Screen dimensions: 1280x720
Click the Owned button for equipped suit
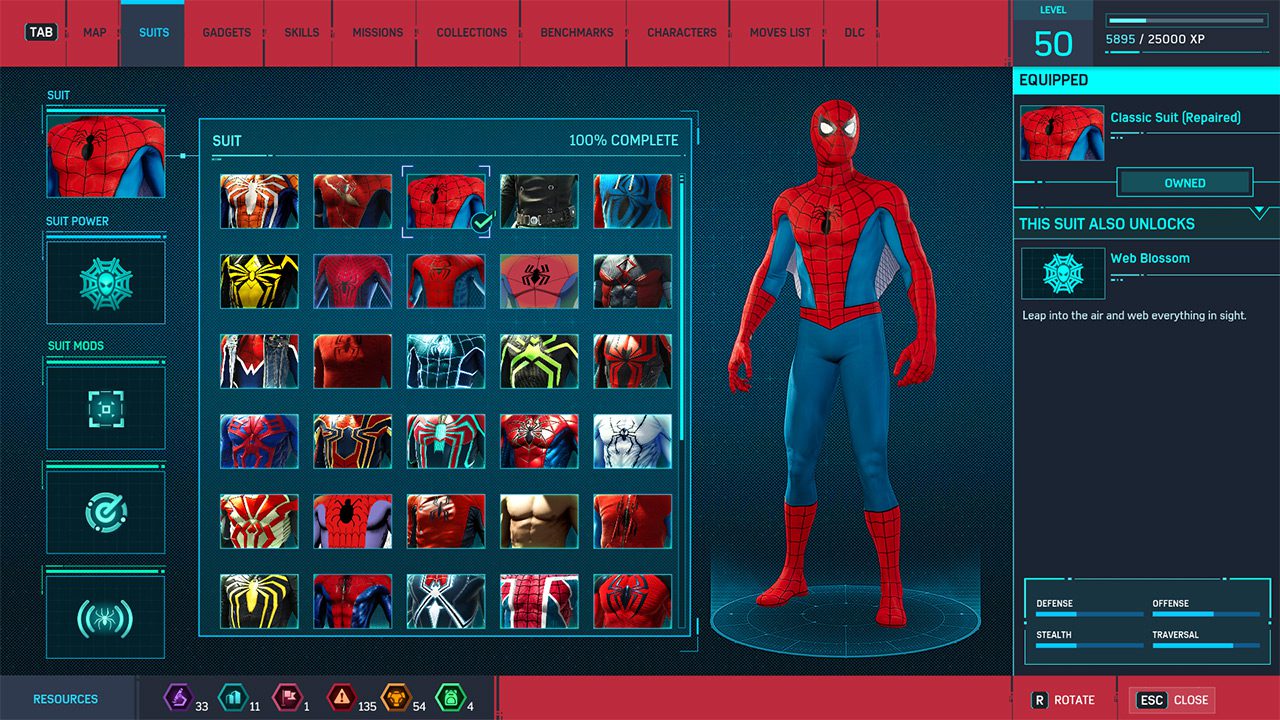[1184, 183]
